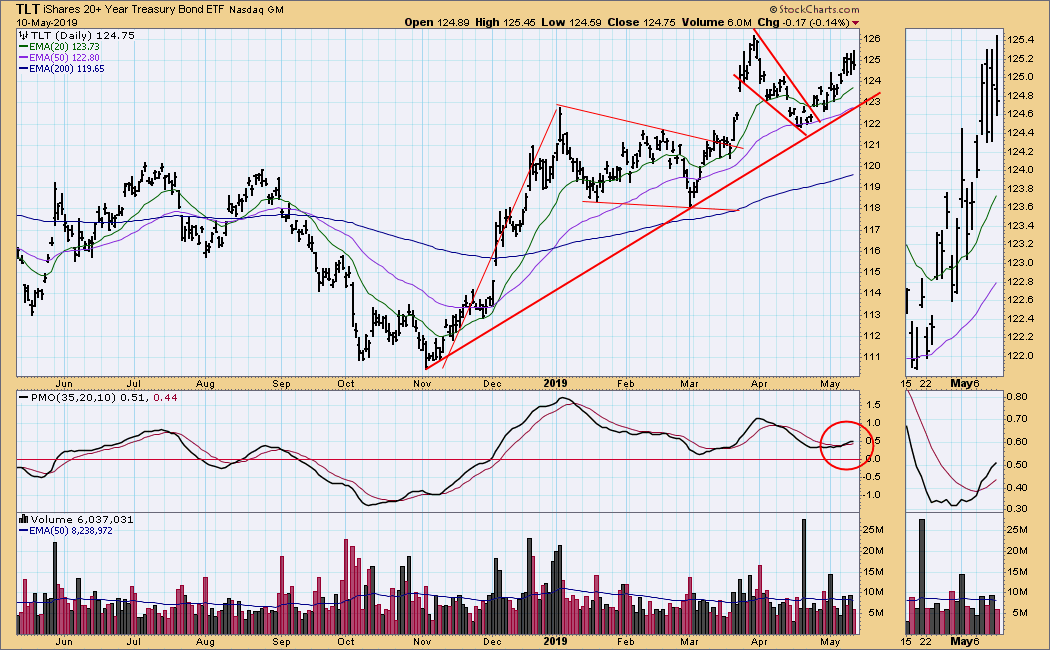Click the bar-chart icon before TLT (Daily)
The height and width of the screenshot is (650, 1050).
click(x=23, y=35)
